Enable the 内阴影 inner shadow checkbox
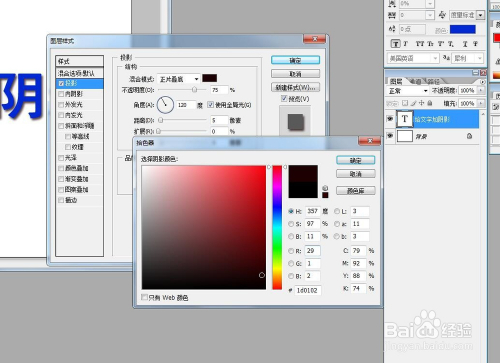Image resolution: width=500 pixels, height=363 pixels. coord(61,94)
